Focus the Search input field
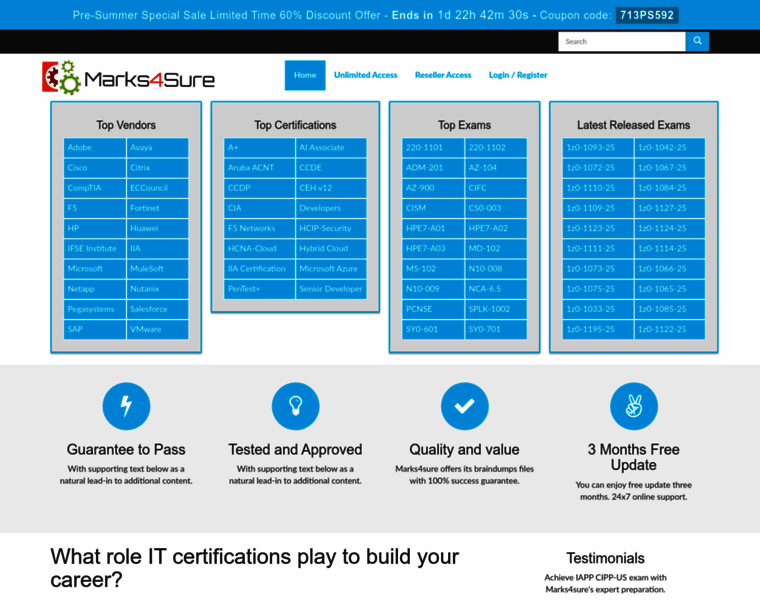Screen dimensions: 760x600 tap(622, 42)
